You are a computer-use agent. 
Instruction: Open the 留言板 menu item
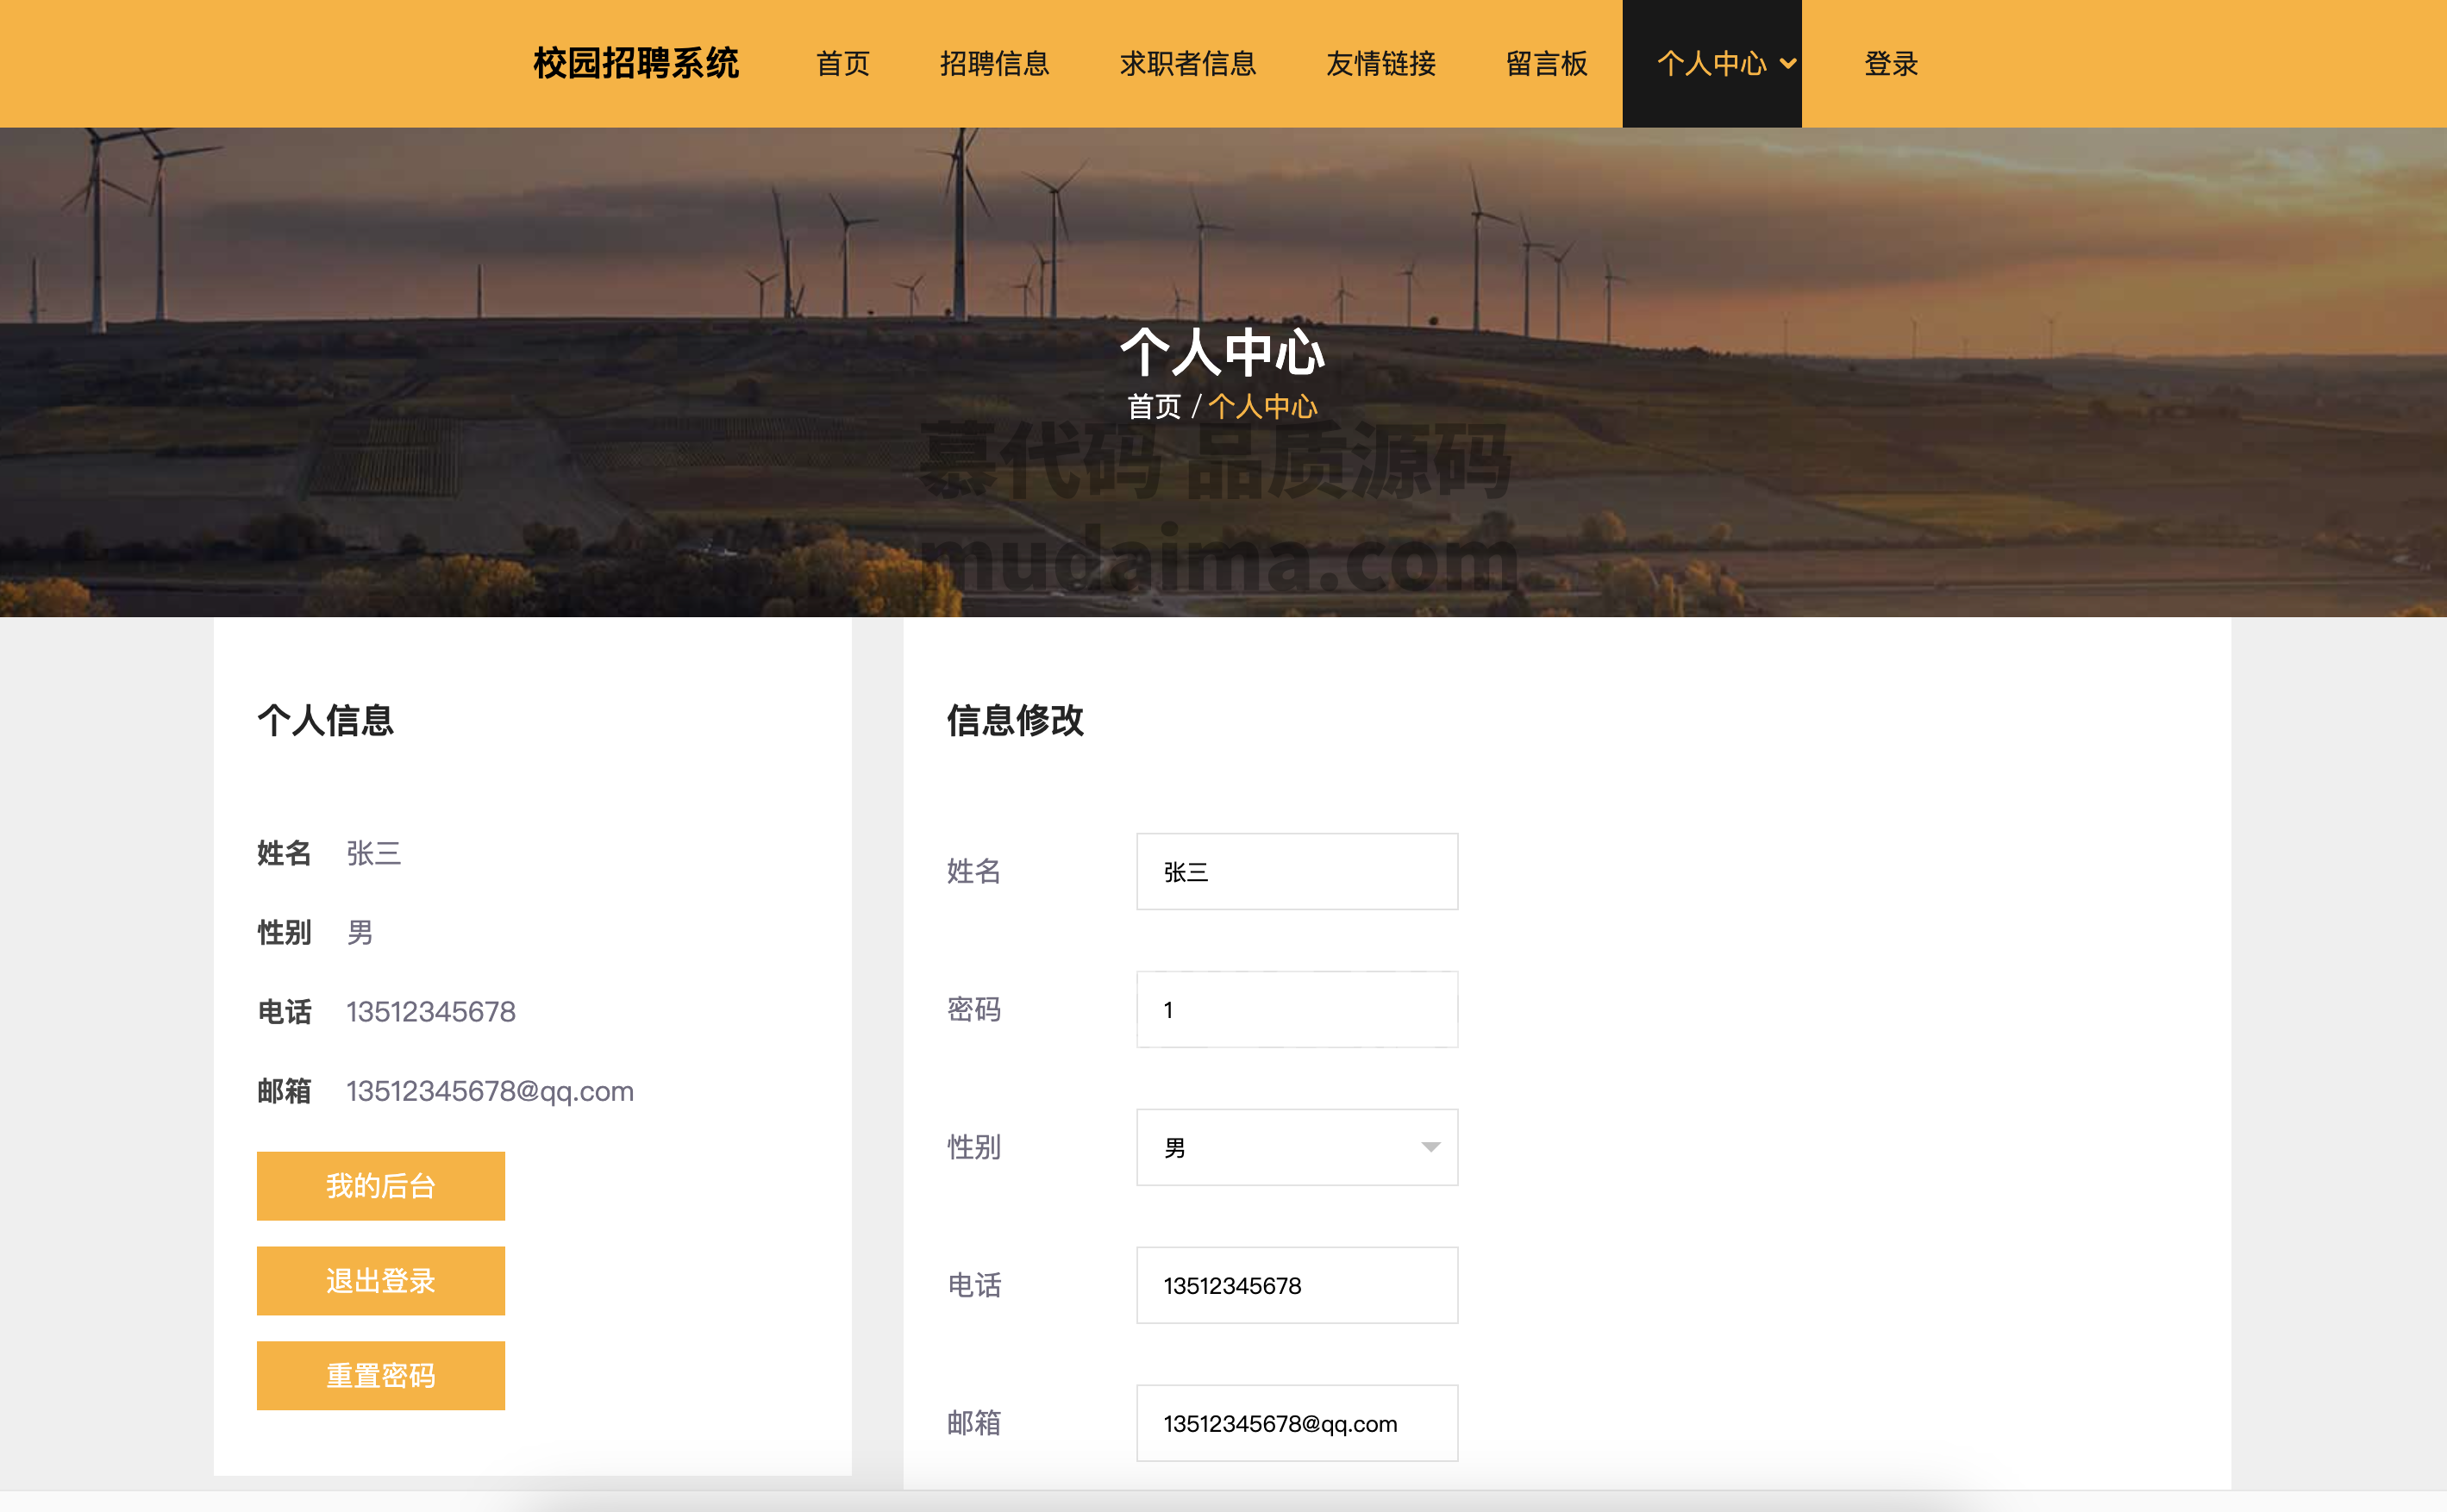coord(1547,64)
